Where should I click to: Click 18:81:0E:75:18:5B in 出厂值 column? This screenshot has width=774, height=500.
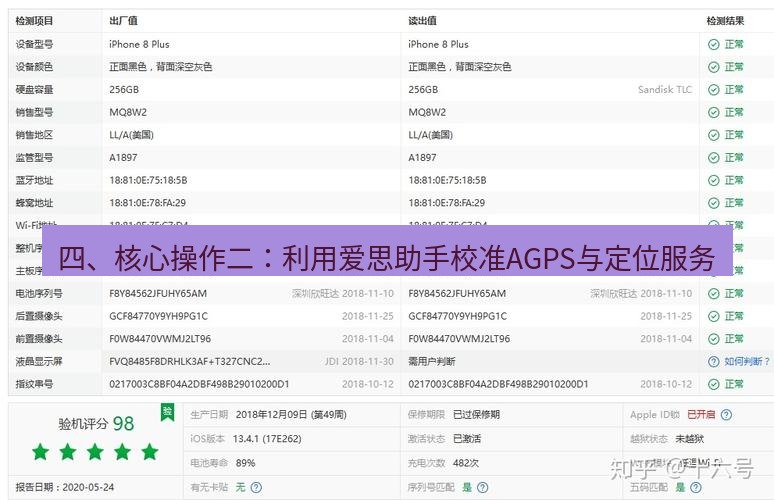point(148,181)
